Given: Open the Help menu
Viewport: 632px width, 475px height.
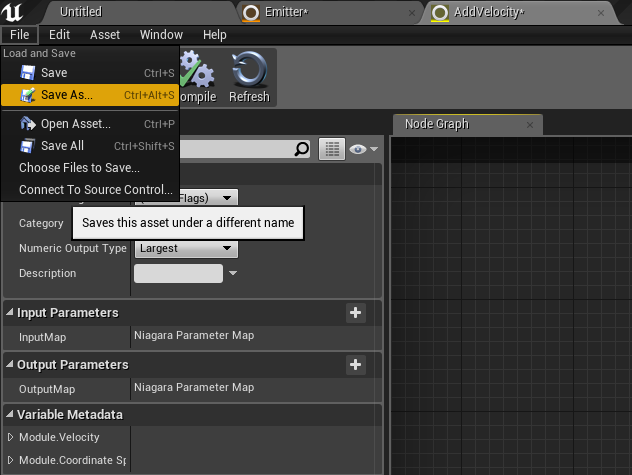Looking at the screenshot, I should [x=214, y=35].
